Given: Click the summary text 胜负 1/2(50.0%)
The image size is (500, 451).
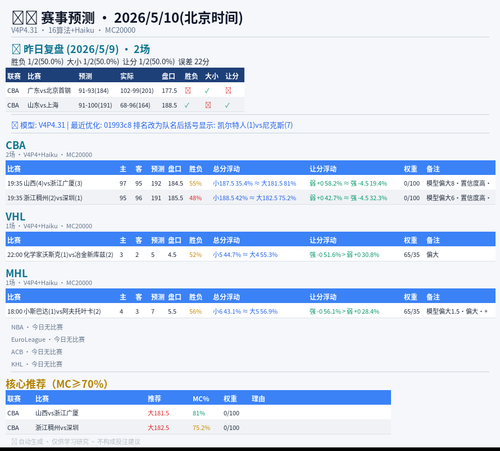Looking at the screenshot, I should [x=37, y=62].
